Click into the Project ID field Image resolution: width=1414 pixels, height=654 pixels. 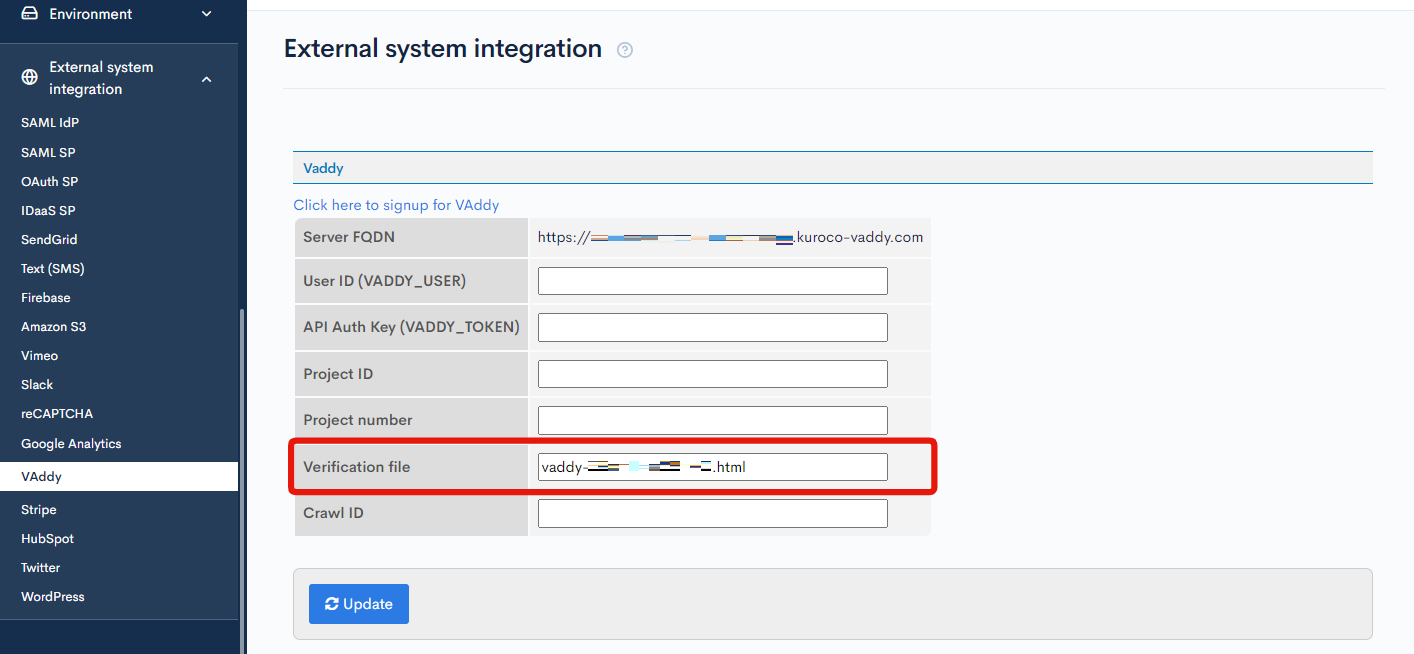[x=713, y=374]
